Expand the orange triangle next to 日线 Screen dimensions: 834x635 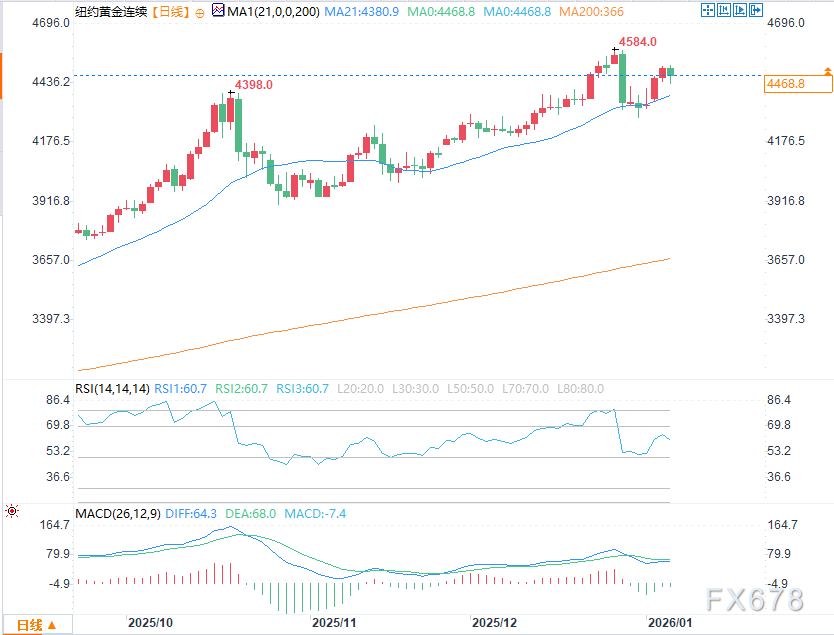pyautogui.click(x=54, y=626)
